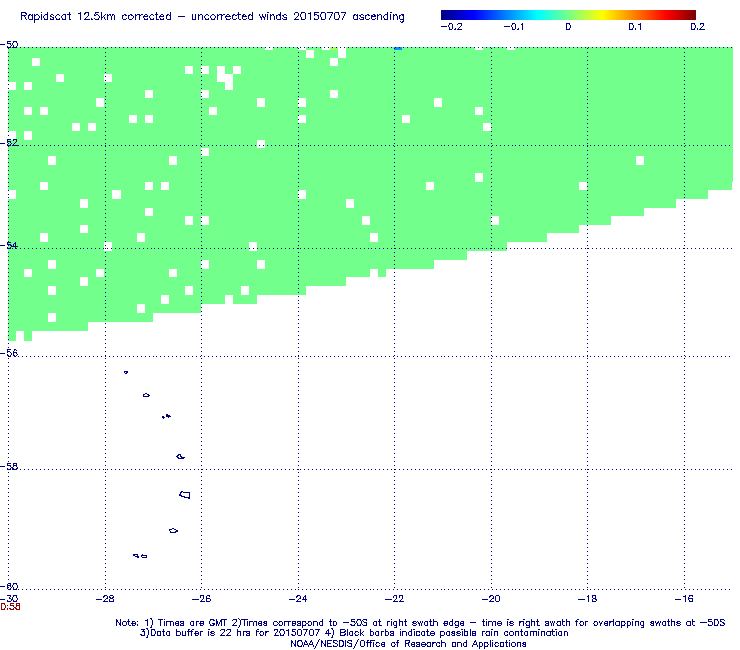Image resolution: width=740 pixels, height=650 pixels.
Task: Click the -30 longitude axis label
Action: tap(9, 599)
